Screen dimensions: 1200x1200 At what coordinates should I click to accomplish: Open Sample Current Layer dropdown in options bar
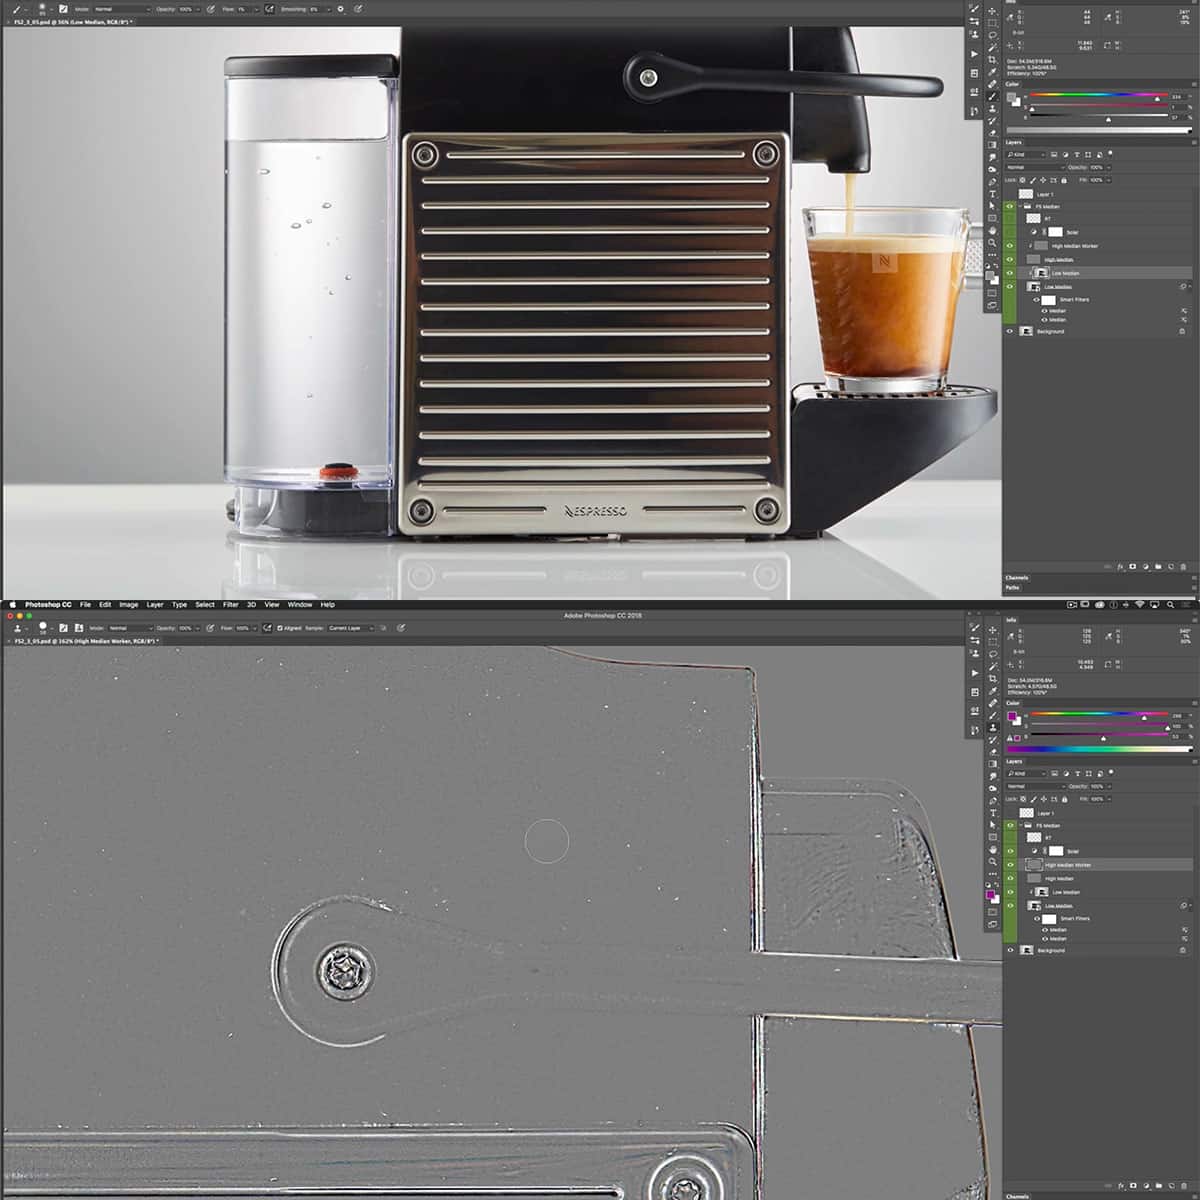point(351,628)
